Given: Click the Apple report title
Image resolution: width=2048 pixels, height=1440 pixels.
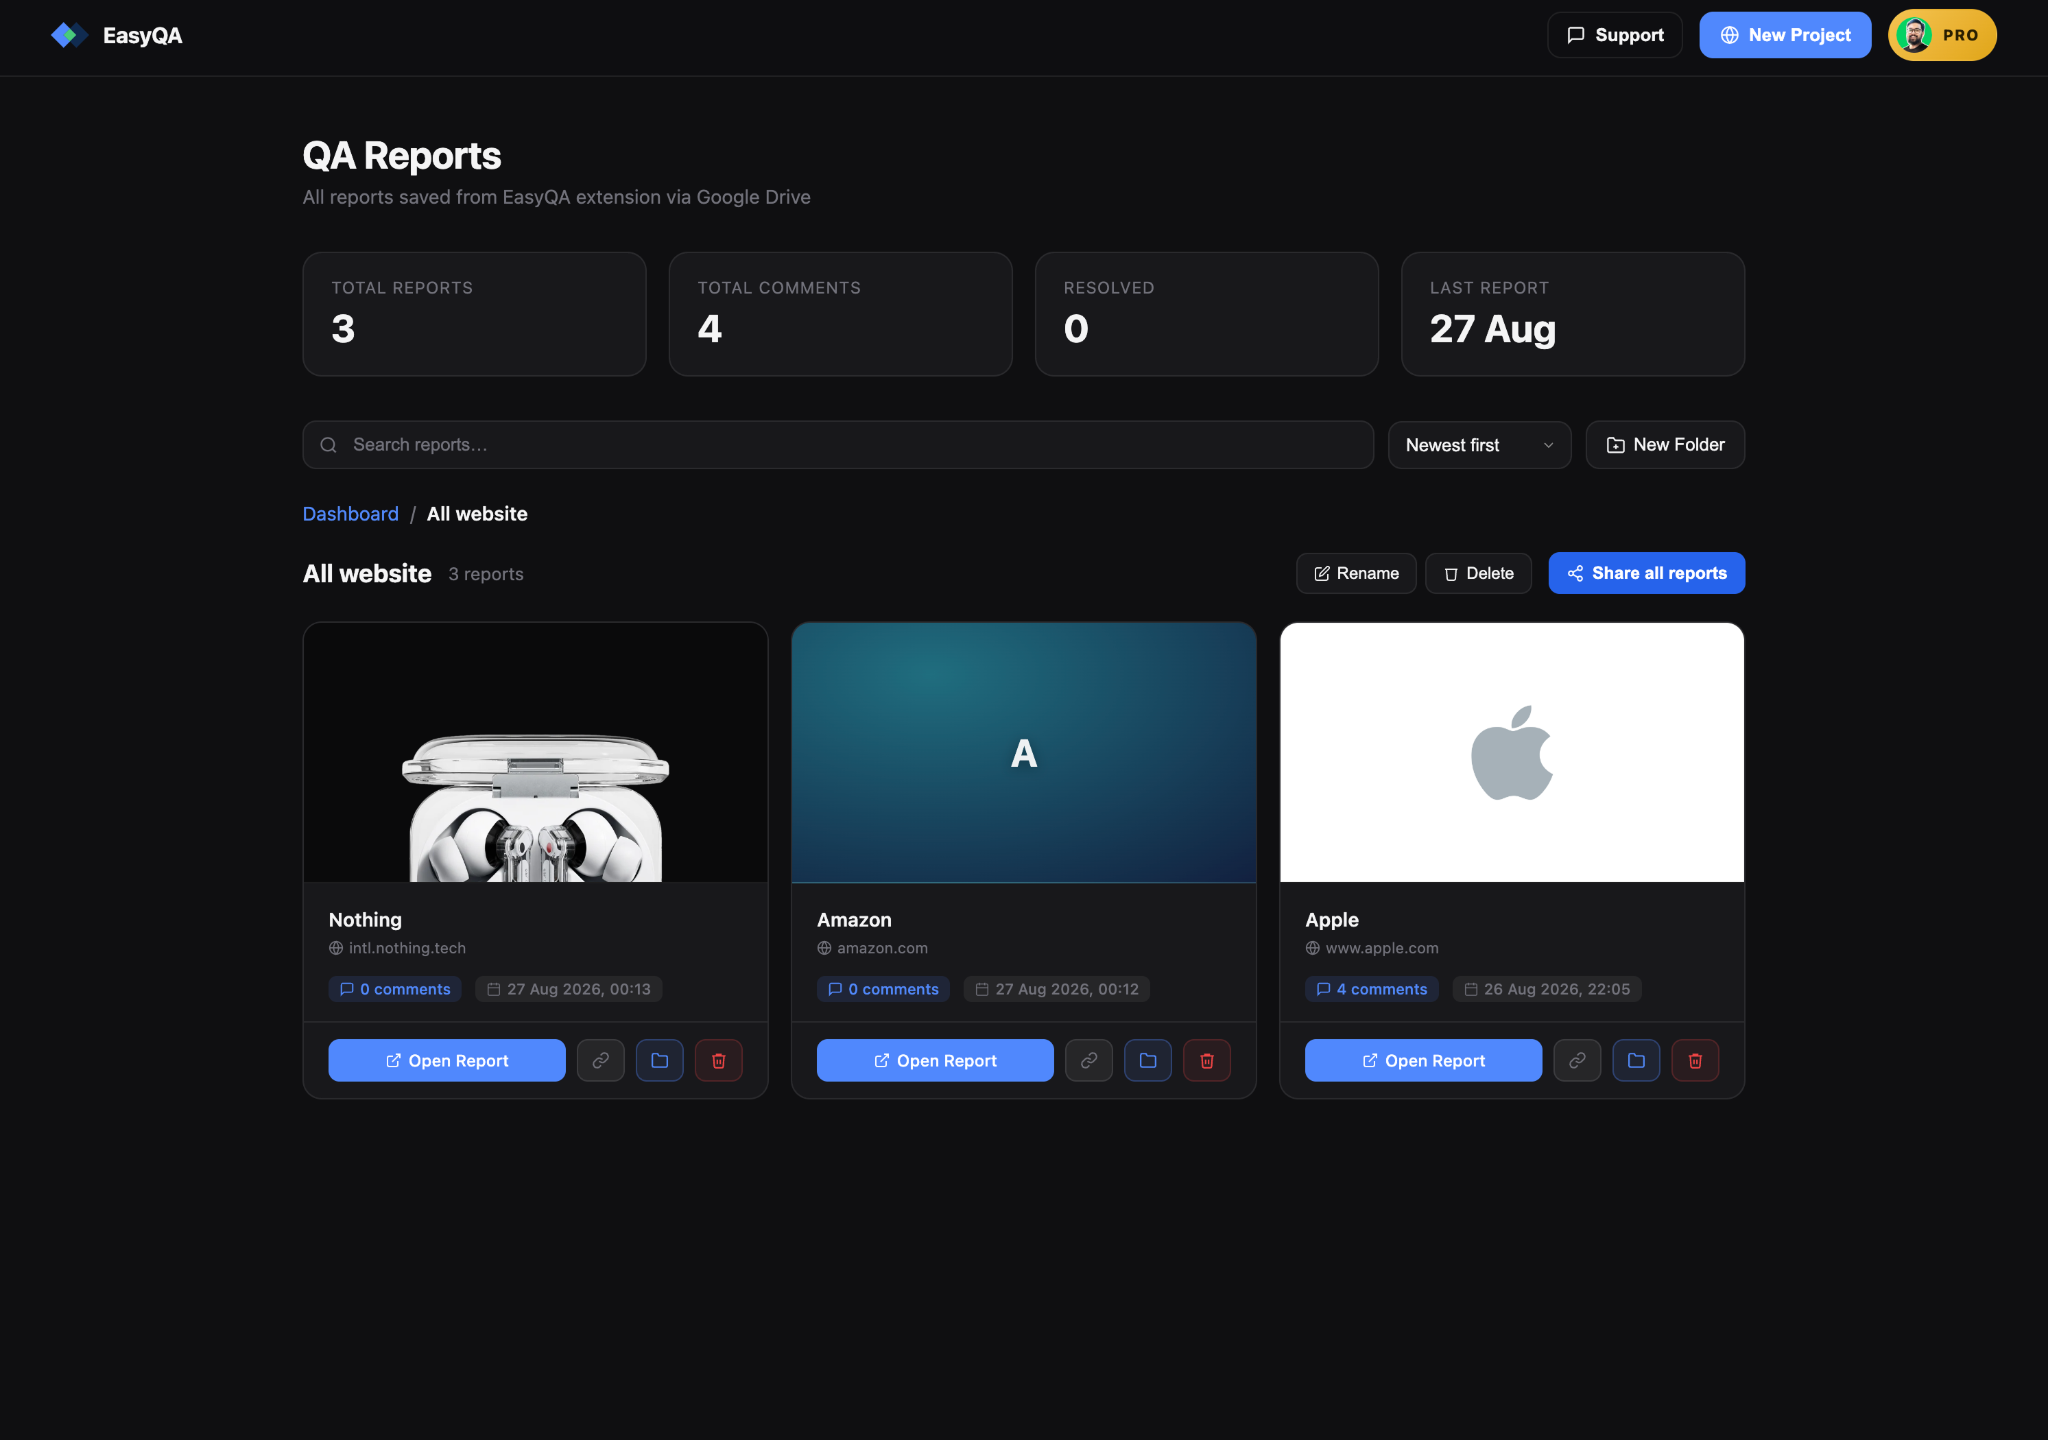Looking at the screenshot, I should 1332,920.
